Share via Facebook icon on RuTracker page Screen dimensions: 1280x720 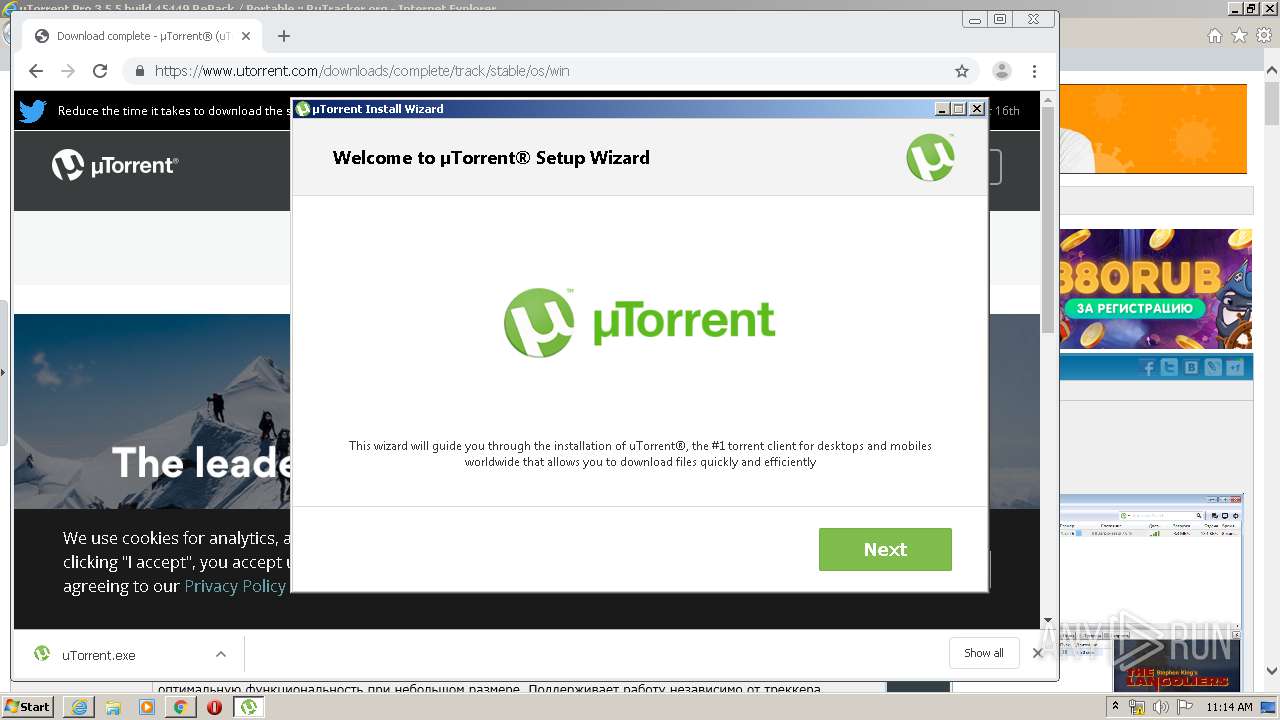click(1149, 368)
